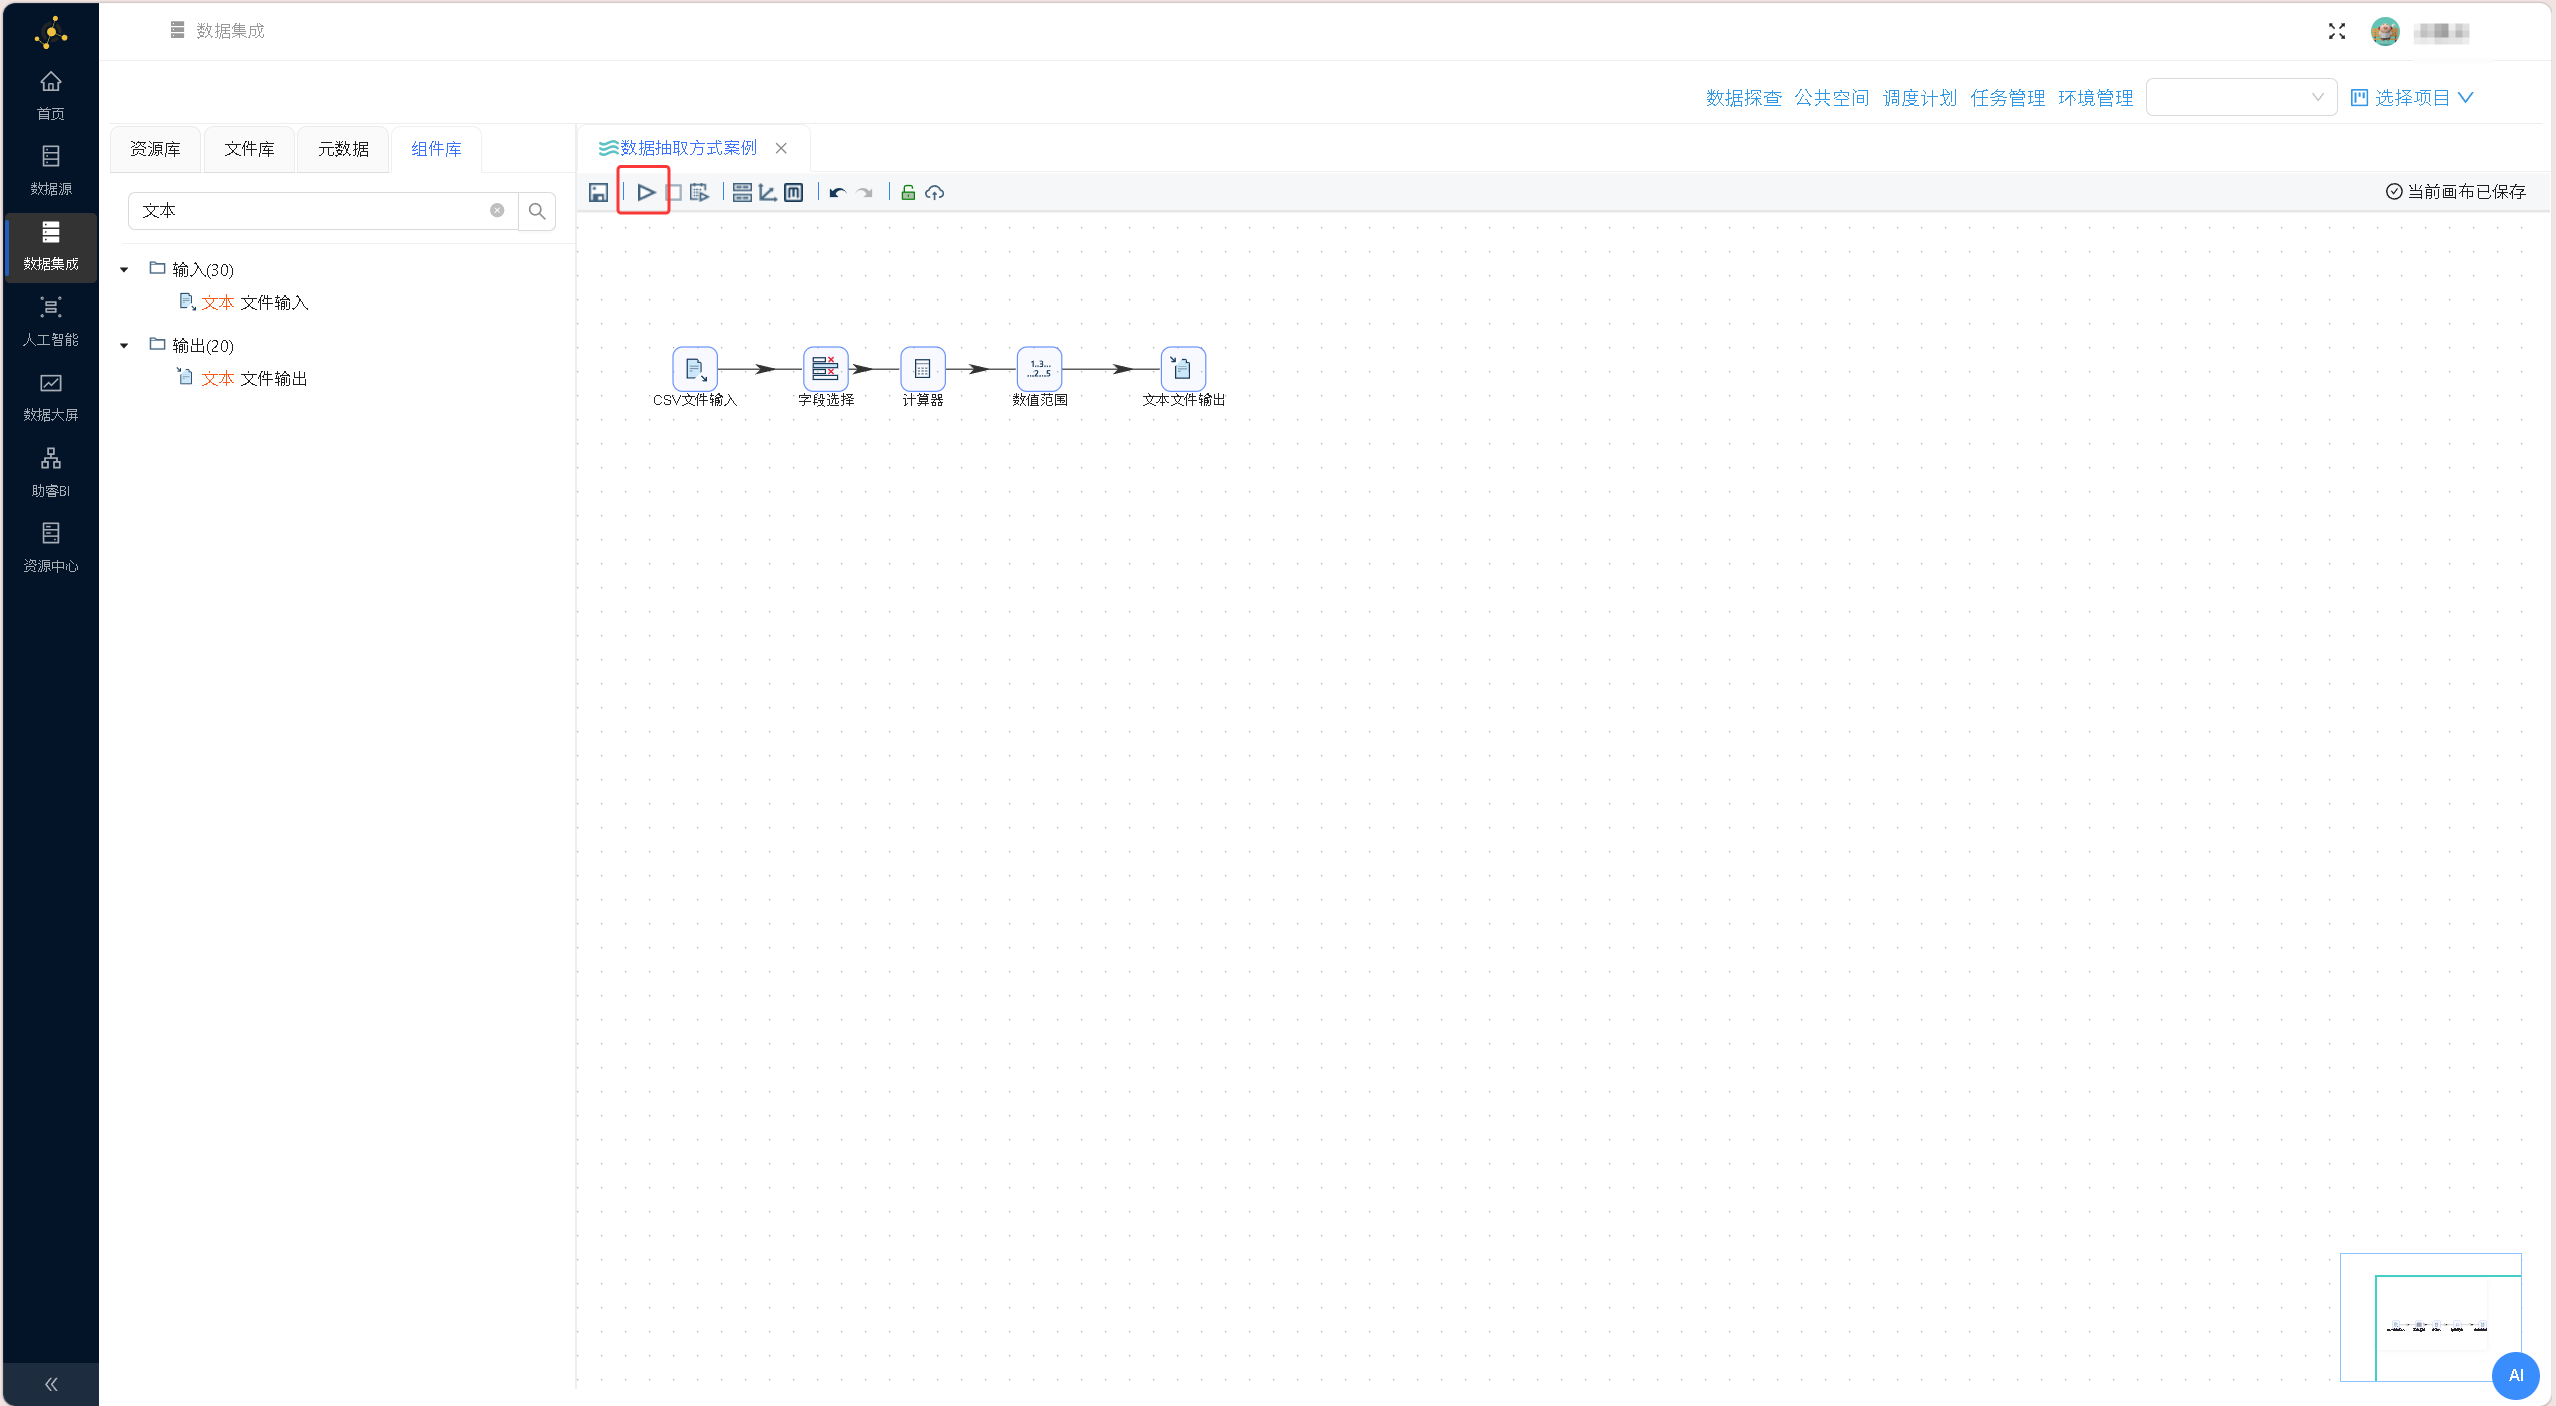2556x1406 pixels.
Task: Open the 数据探查 link
Action: [x=1744, y=98]
